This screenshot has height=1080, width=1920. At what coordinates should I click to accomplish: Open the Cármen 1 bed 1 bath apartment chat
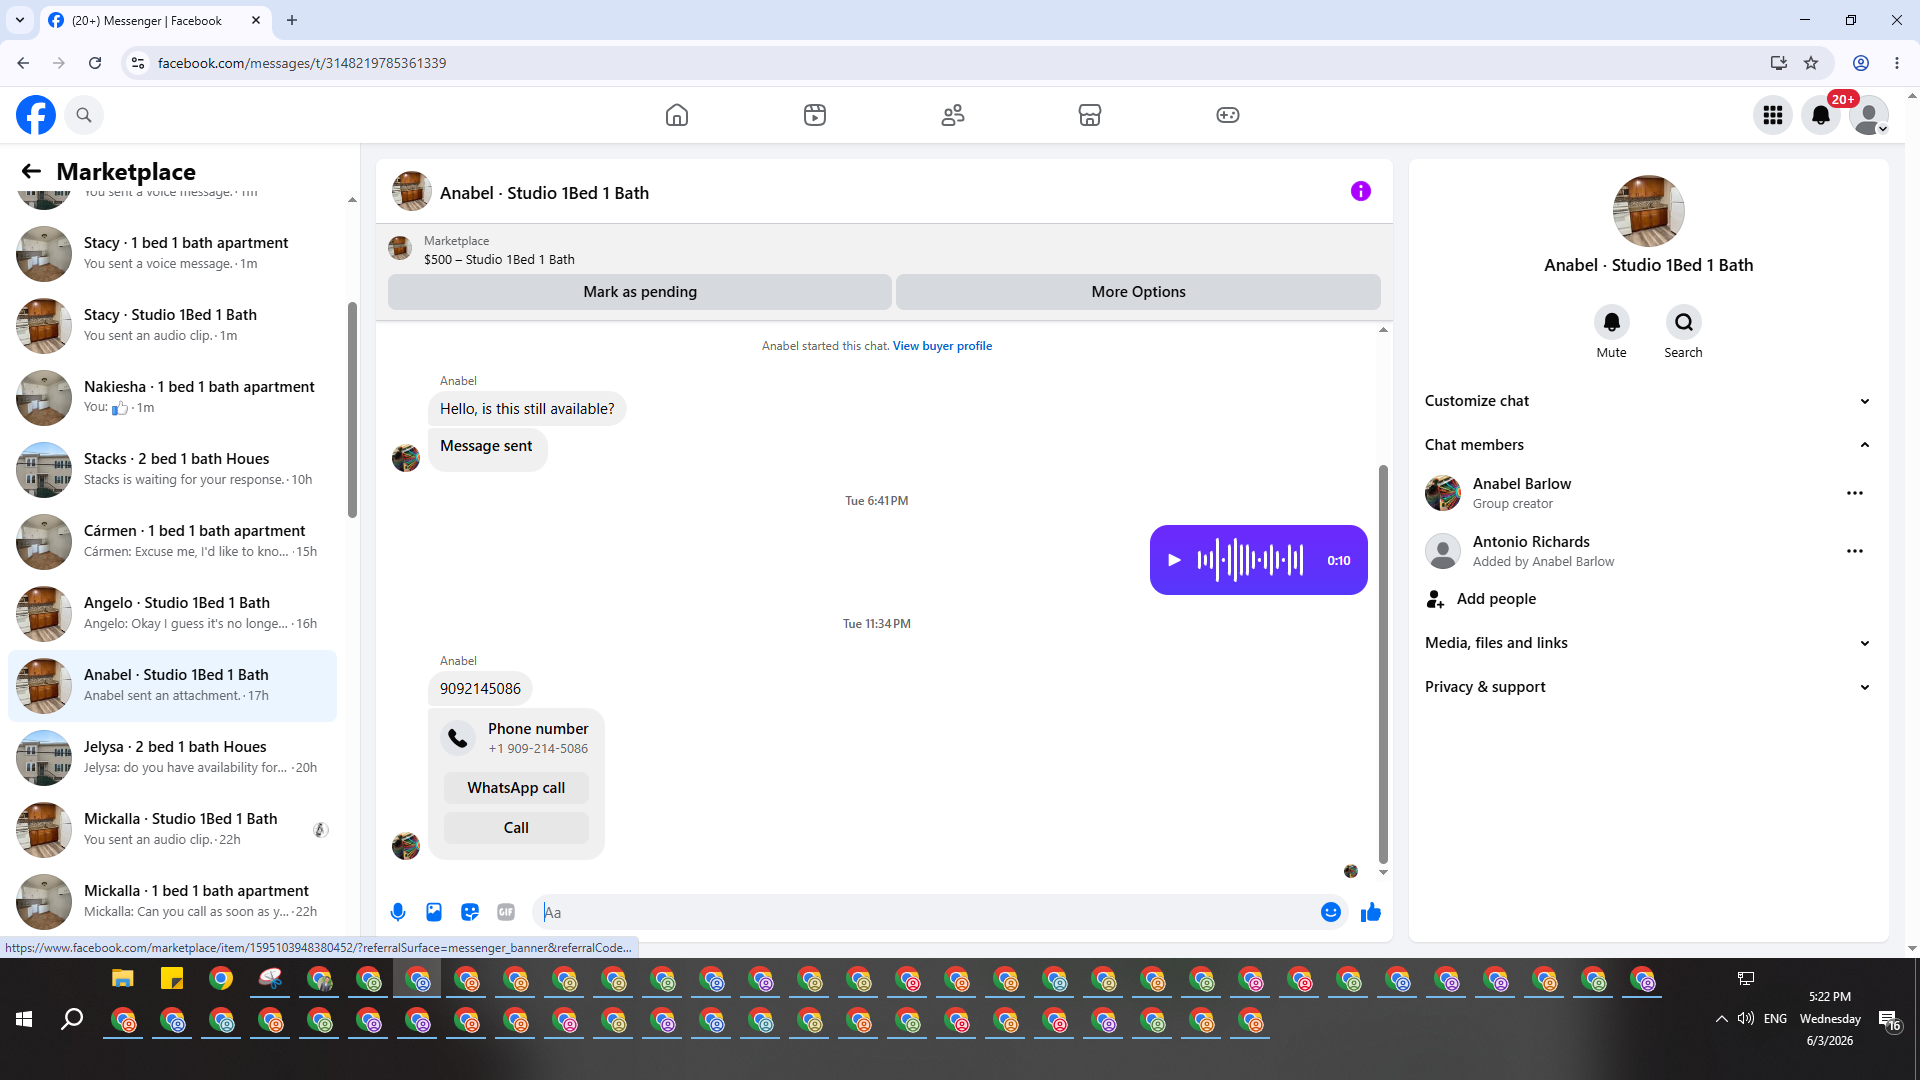172,541
